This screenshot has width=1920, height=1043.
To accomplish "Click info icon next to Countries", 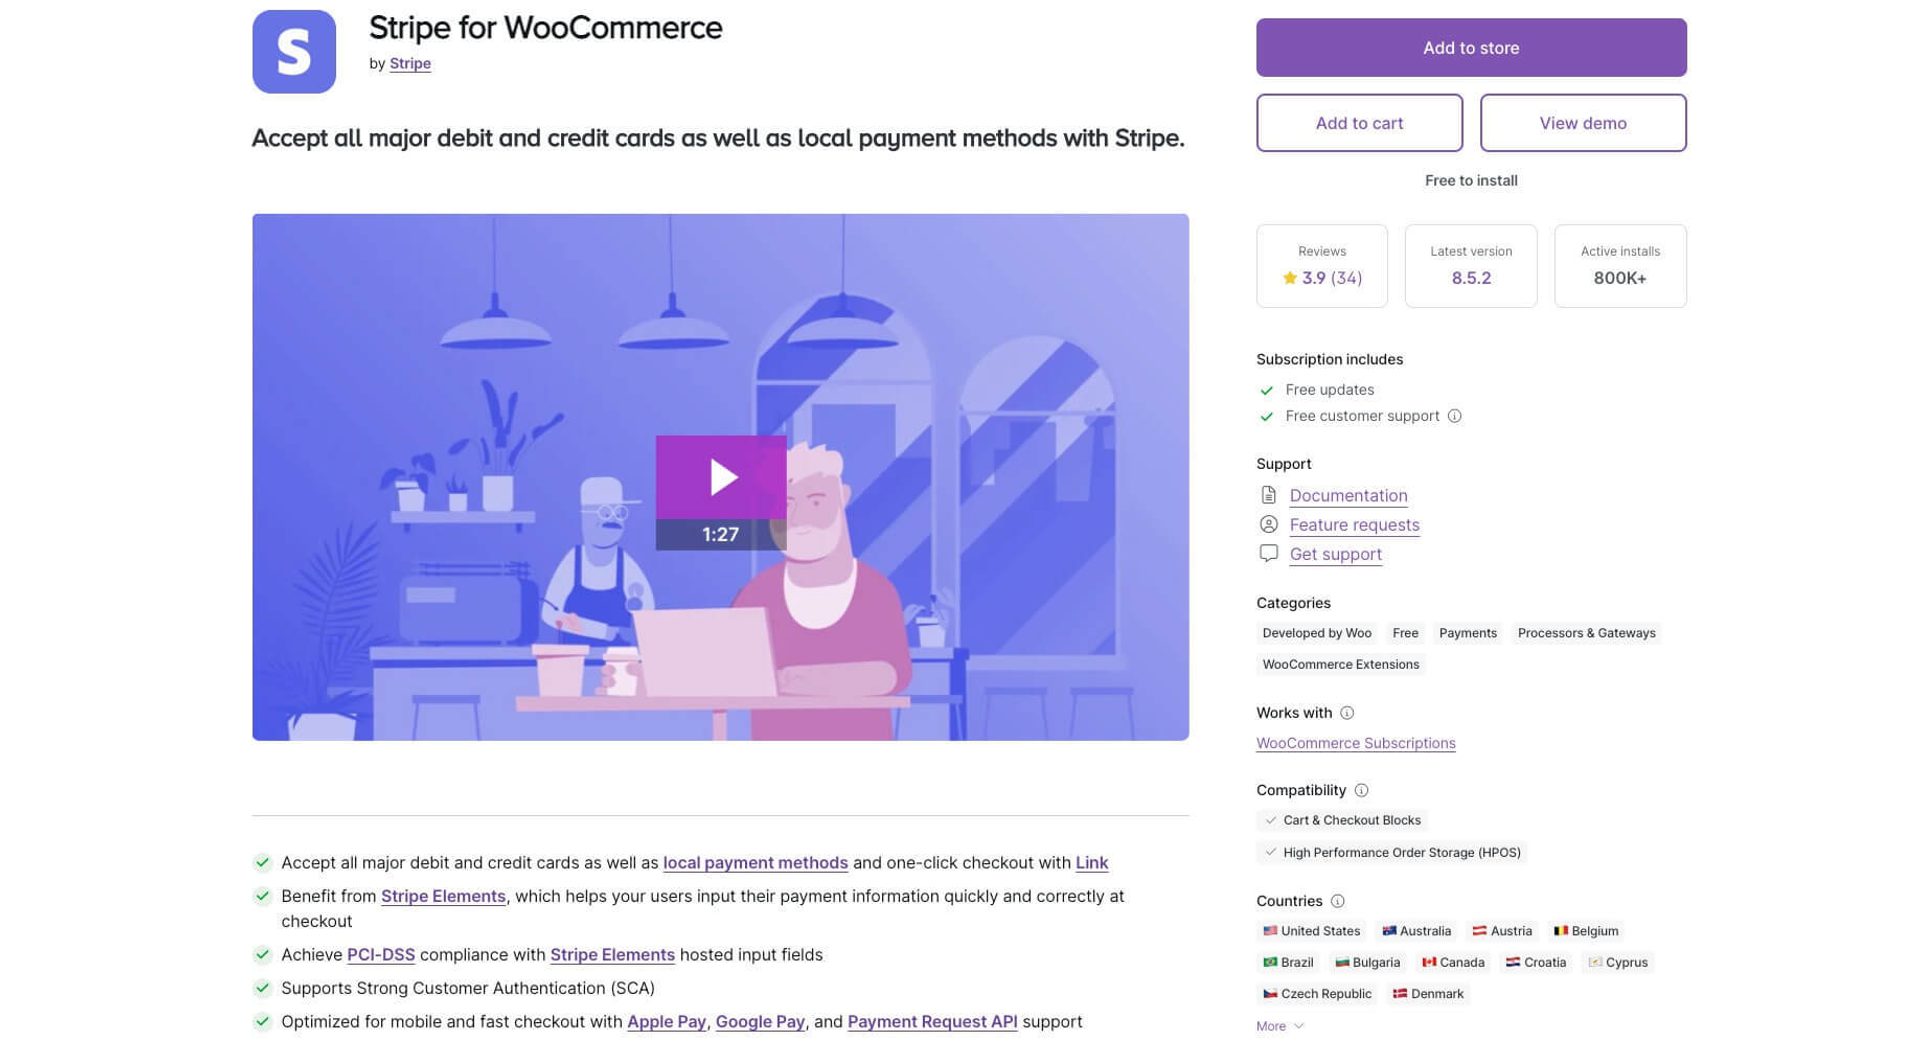I will [1338, 901].
